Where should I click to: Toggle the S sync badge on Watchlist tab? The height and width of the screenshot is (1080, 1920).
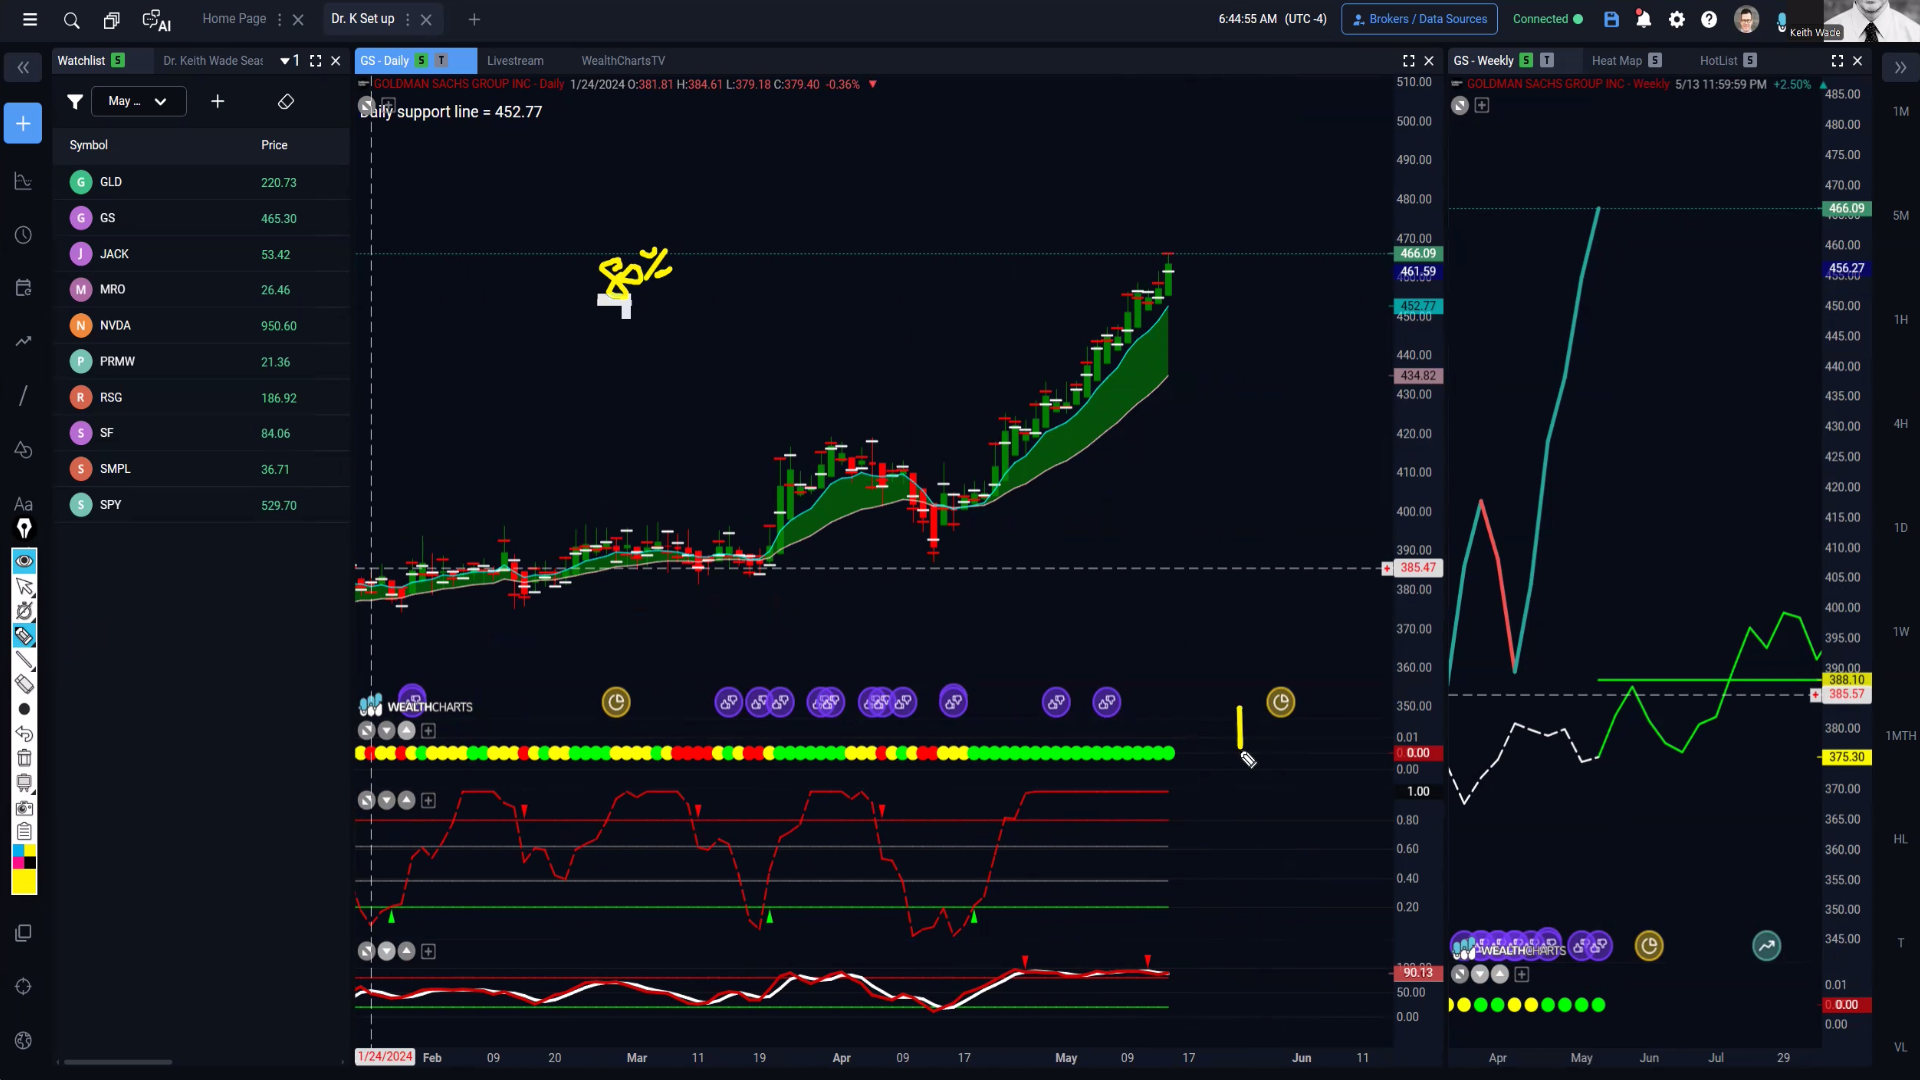[118, 60]
